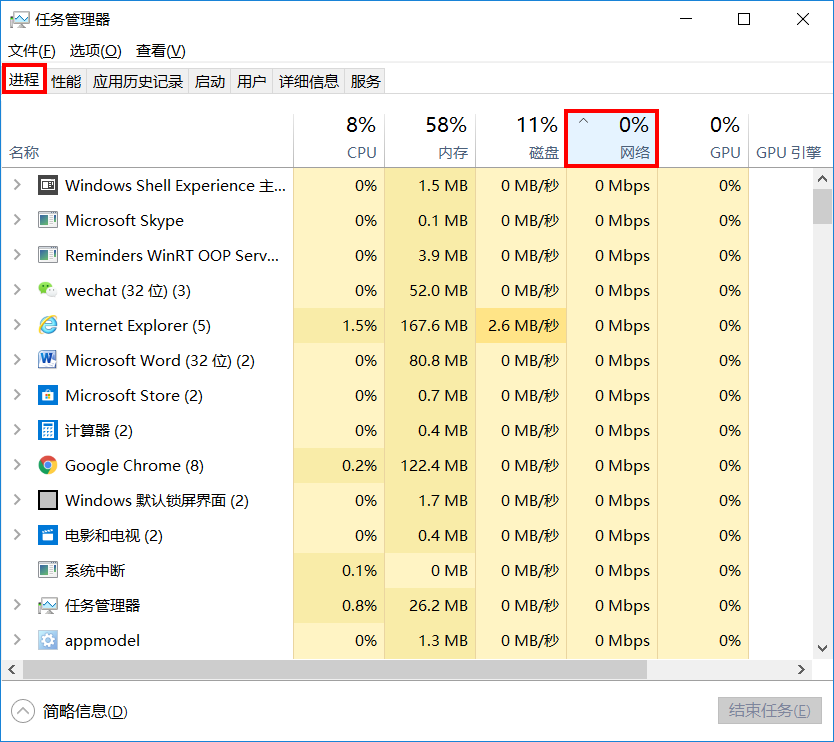The image size is (834, 742).
Task: Sort processes by 内存 column header
Action: (x=430, y=139)
